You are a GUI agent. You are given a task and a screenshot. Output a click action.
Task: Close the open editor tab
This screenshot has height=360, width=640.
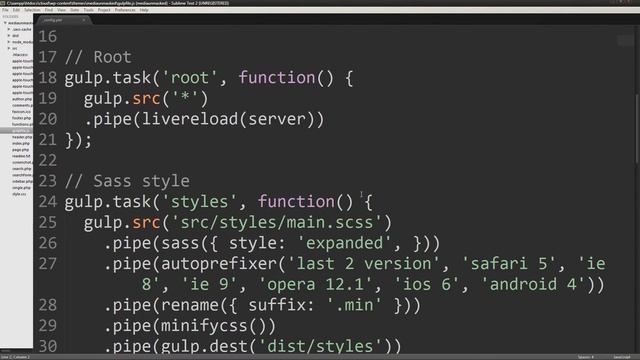(x=84, y=20)
